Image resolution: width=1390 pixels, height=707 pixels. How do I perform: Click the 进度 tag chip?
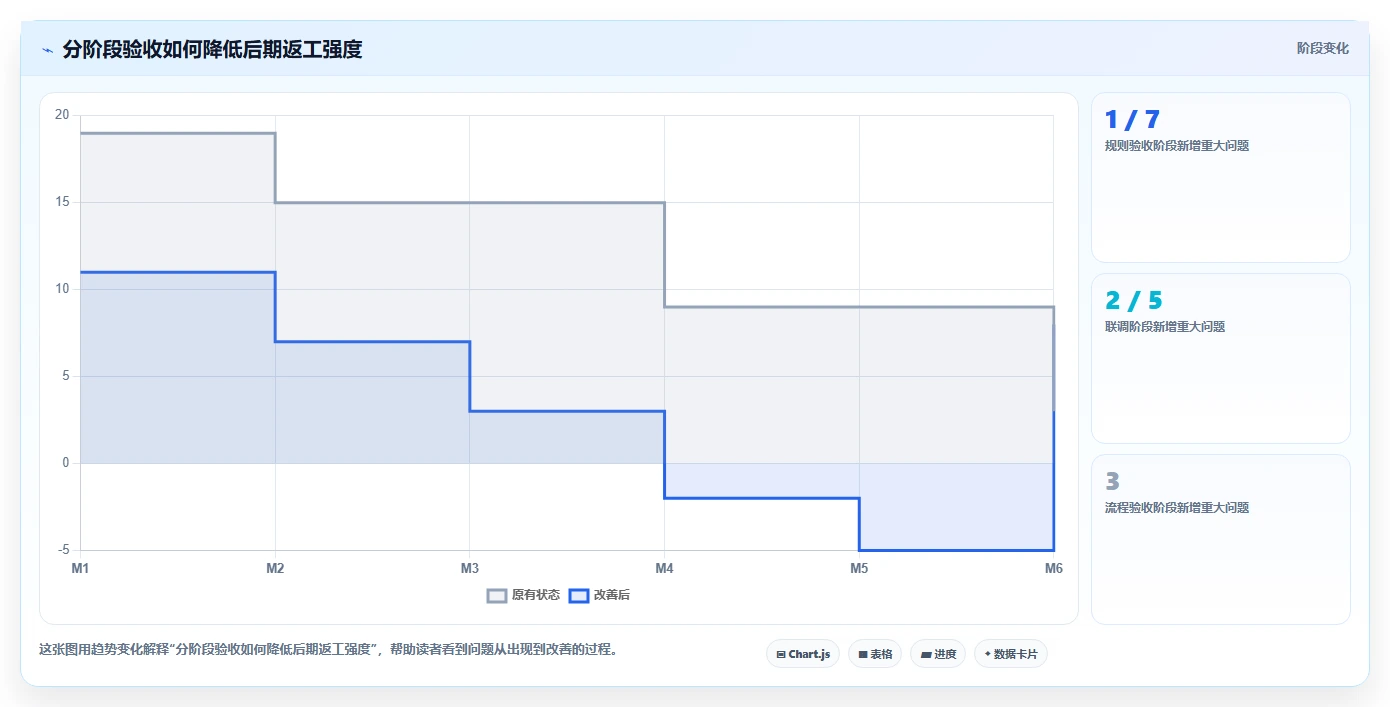pyautogui.click(x=938, y=654)
